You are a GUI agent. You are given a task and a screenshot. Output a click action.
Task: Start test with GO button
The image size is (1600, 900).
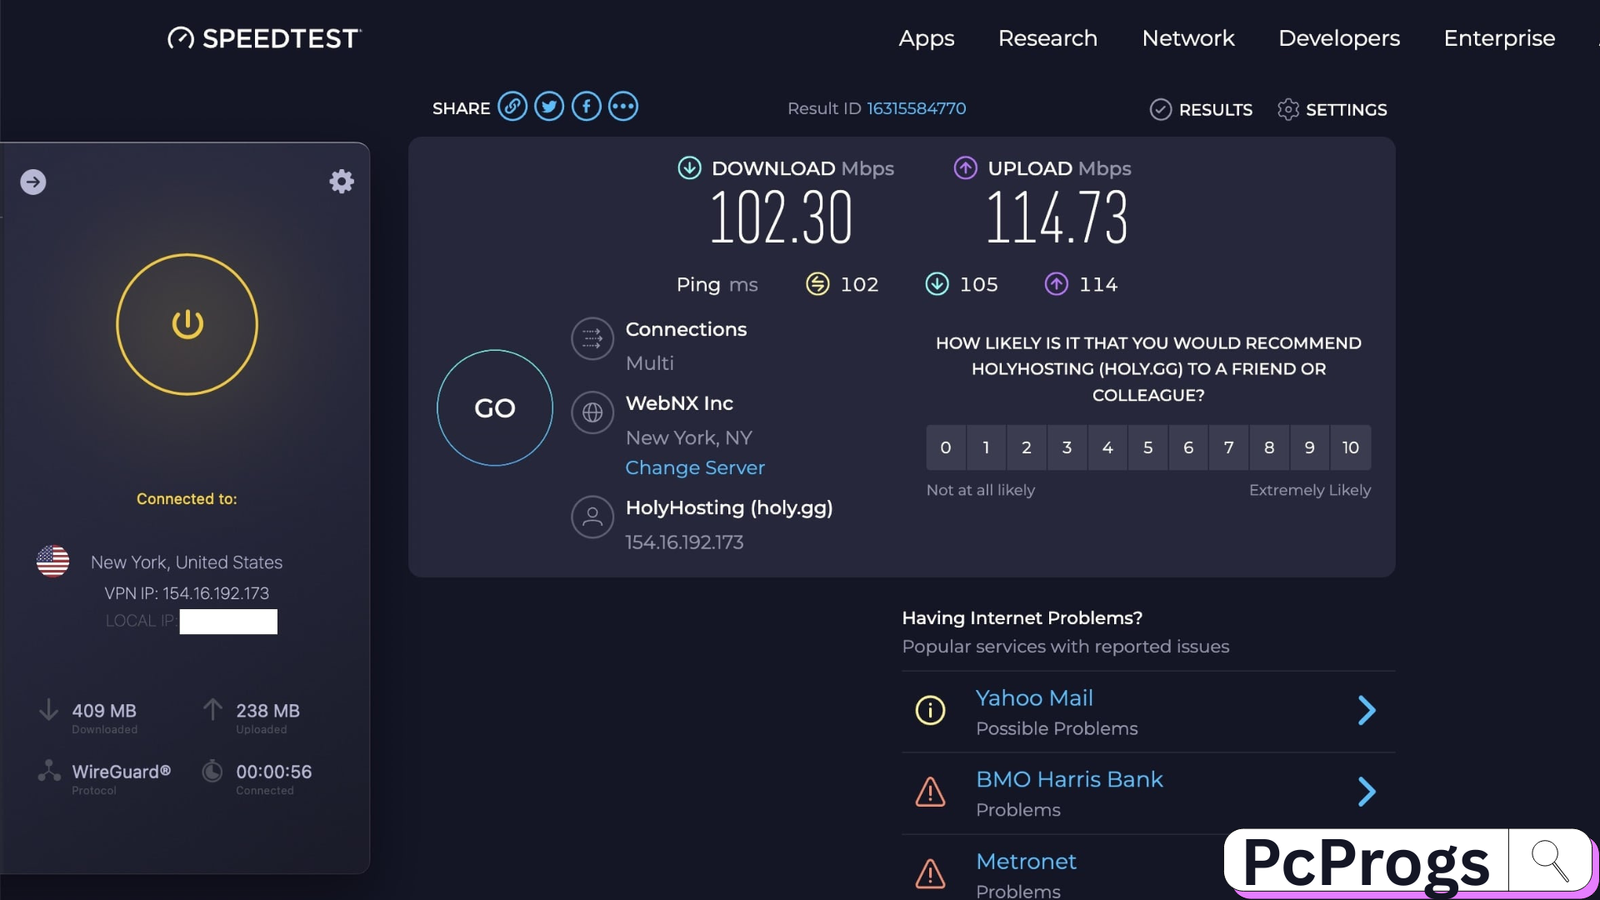tap(495, 407)
